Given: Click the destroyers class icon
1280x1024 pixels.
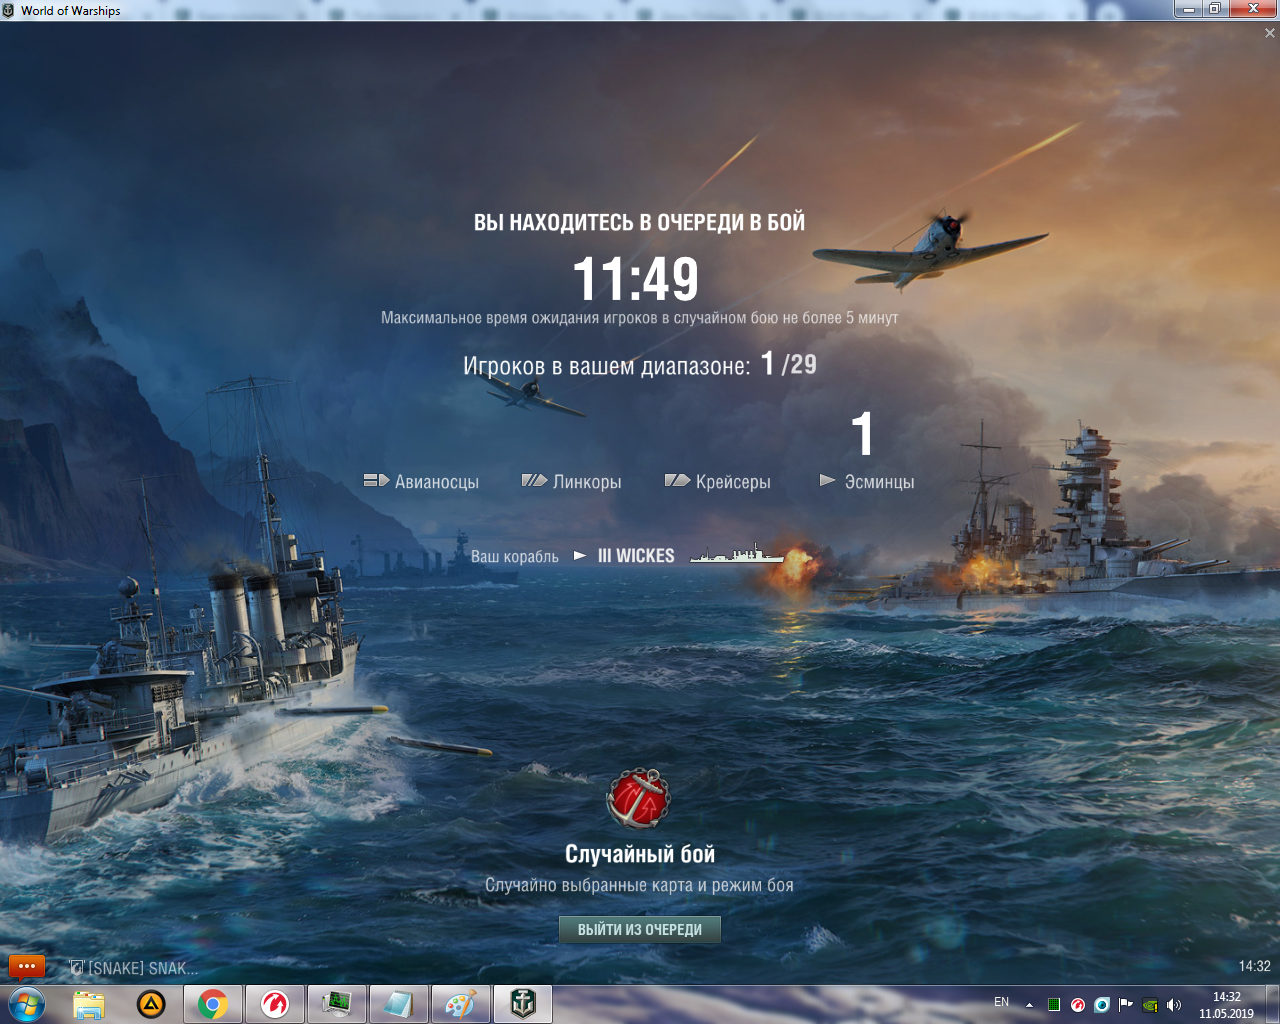Looking at the screenshot, I should tap(827, 481).
